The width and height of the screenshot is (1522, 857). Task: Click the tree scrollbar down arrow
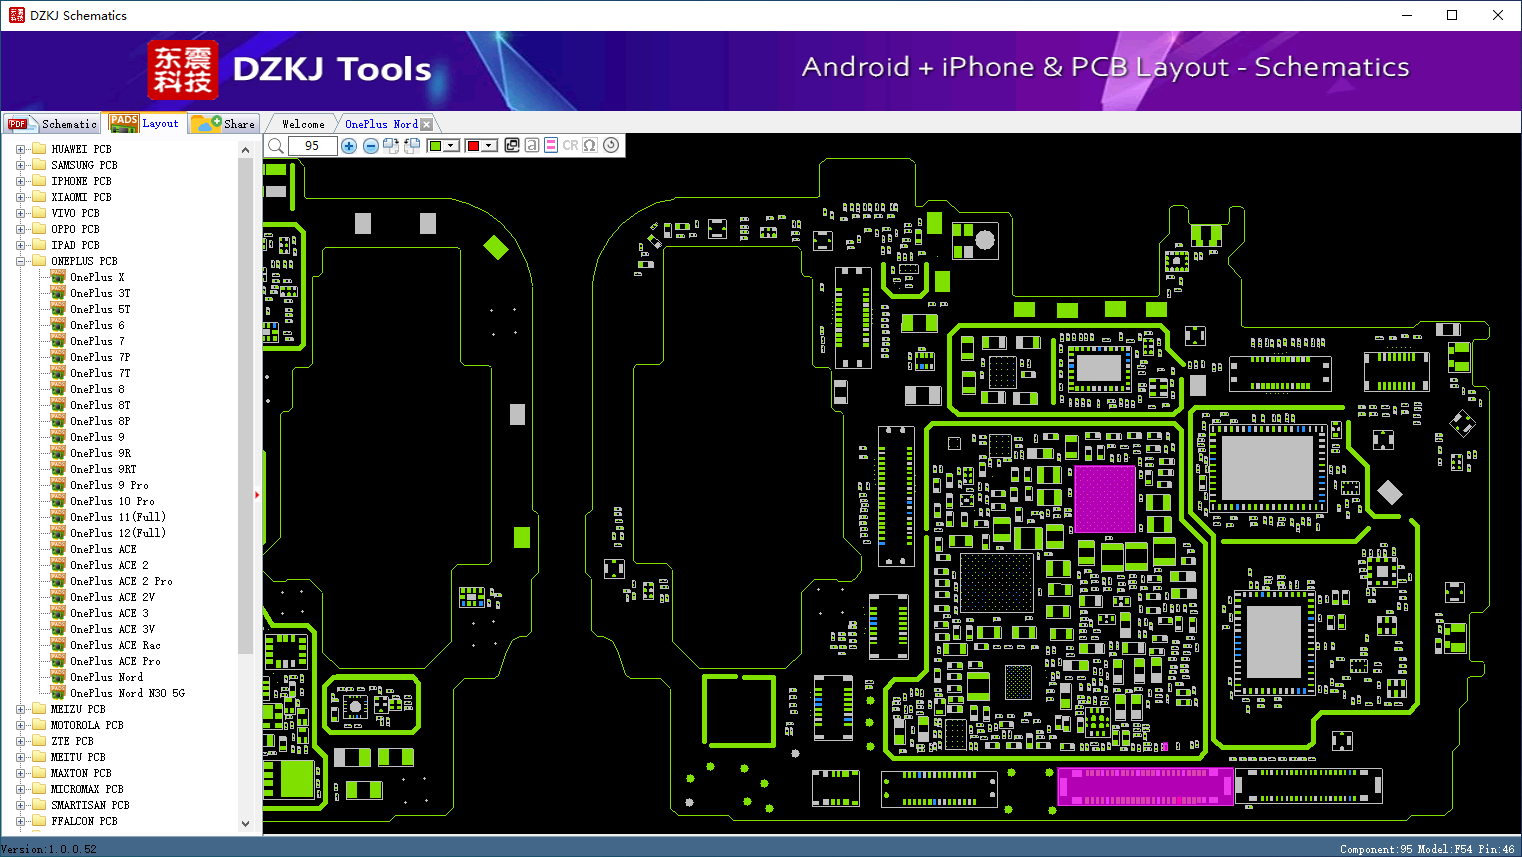(x=246, y=824)
